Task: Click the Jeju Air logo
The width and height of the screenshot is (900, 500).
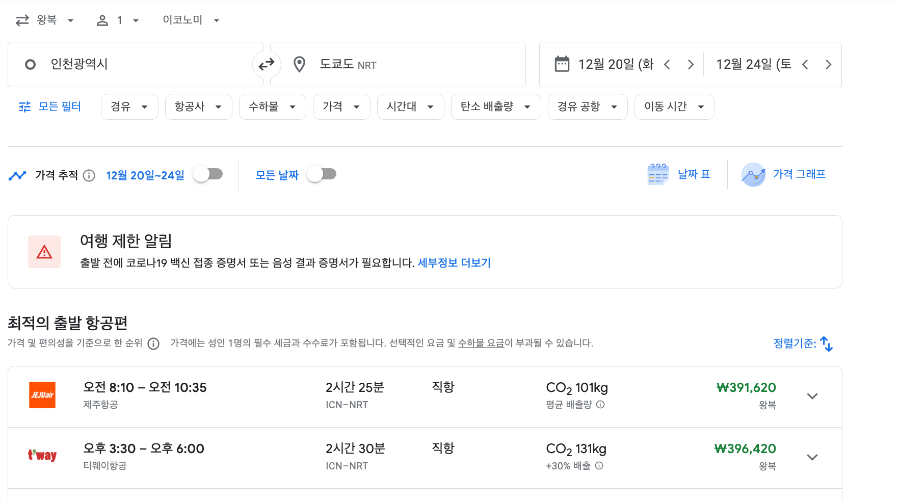Action: tap(42, 395)
